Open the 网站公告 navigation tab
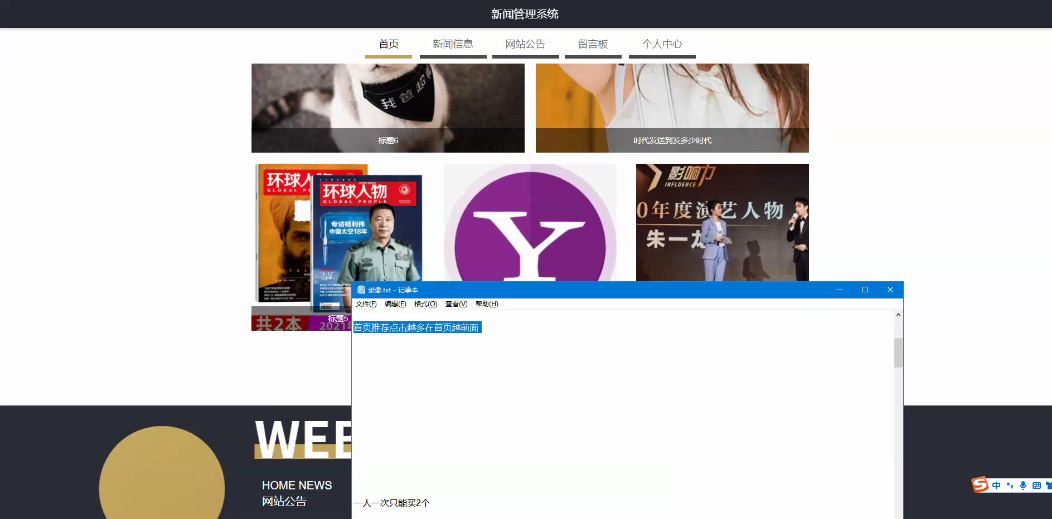The image size is (1052, 519). (525, 44)
